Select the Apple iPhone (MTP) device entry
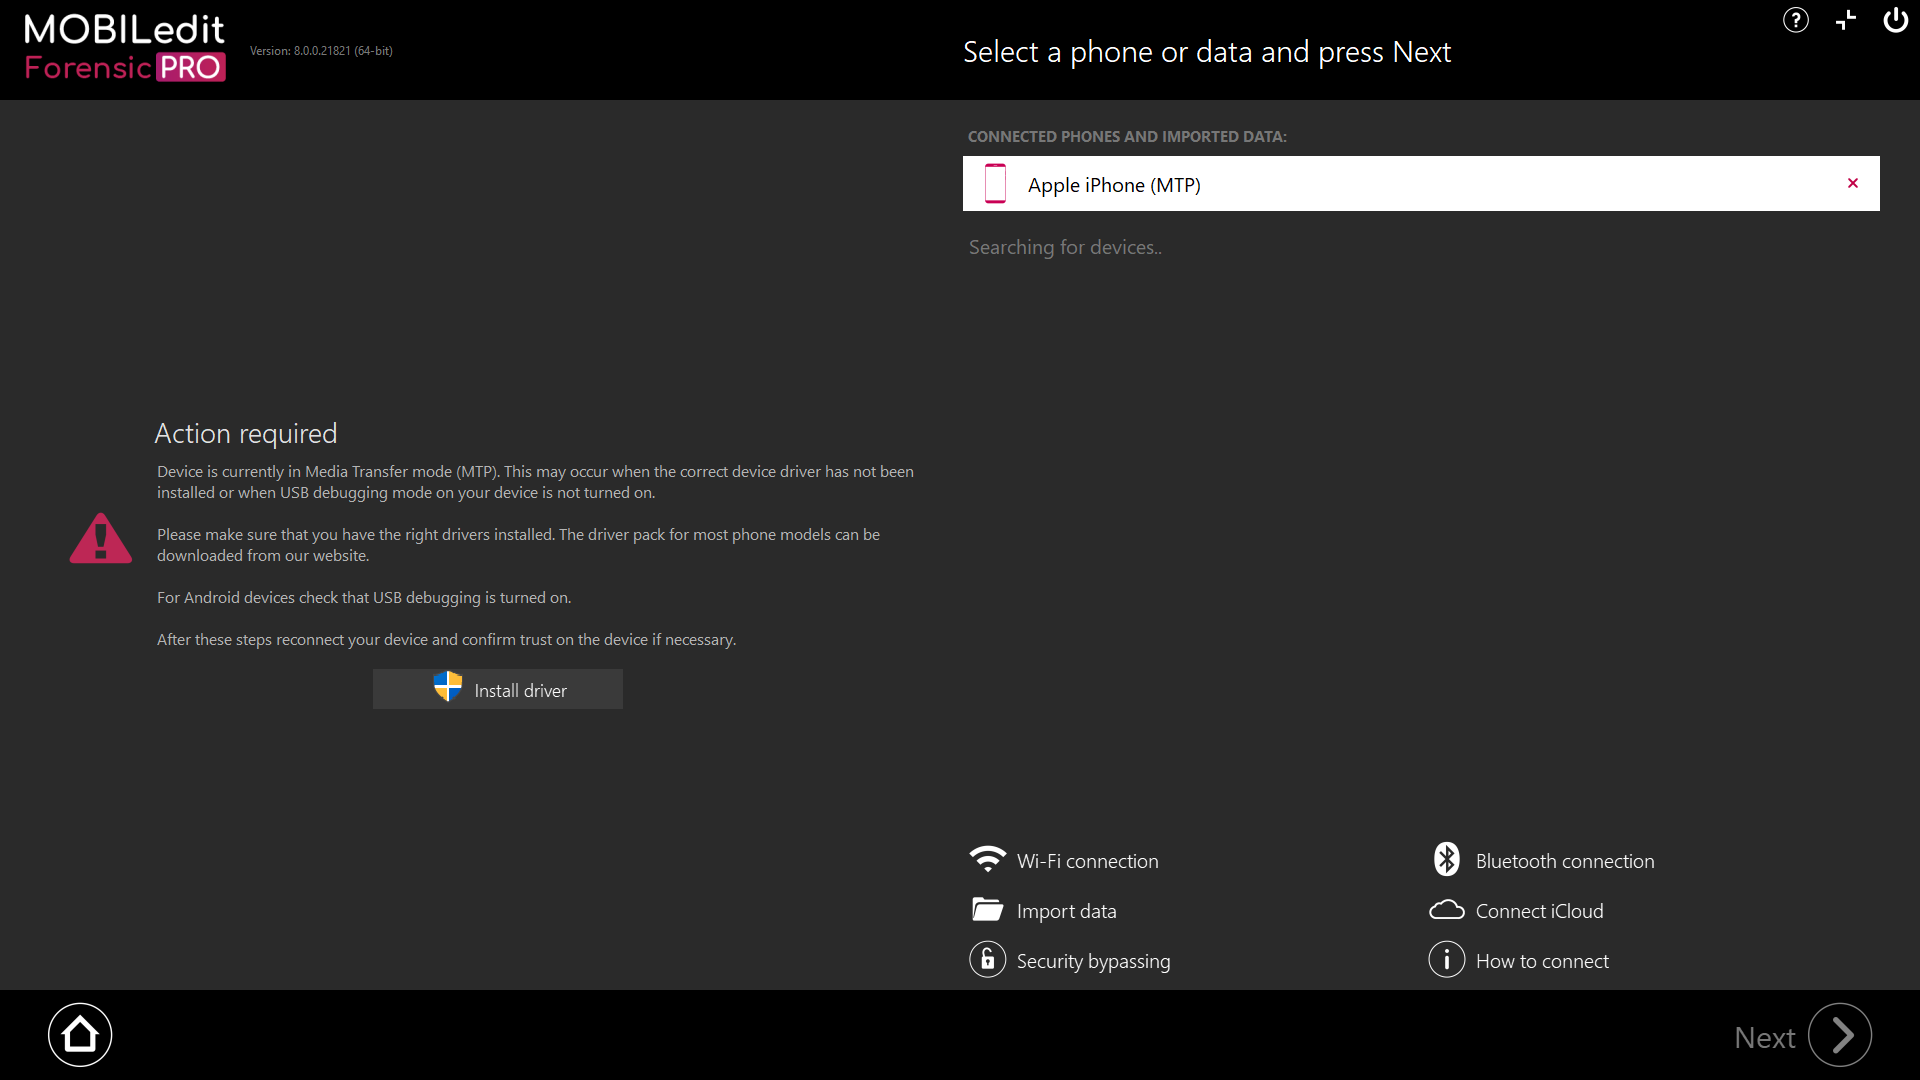Image resolution: width=1920 pixels, height=1080 pixels. (1114, 185)
